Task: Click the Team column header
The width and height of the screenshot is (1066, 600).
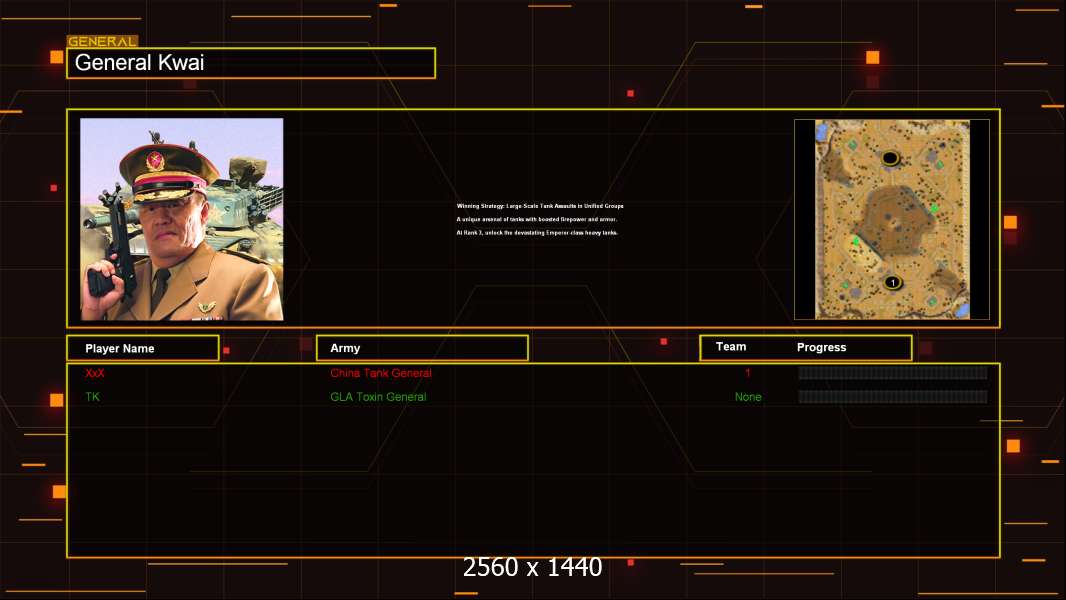Action: [731, 347]
